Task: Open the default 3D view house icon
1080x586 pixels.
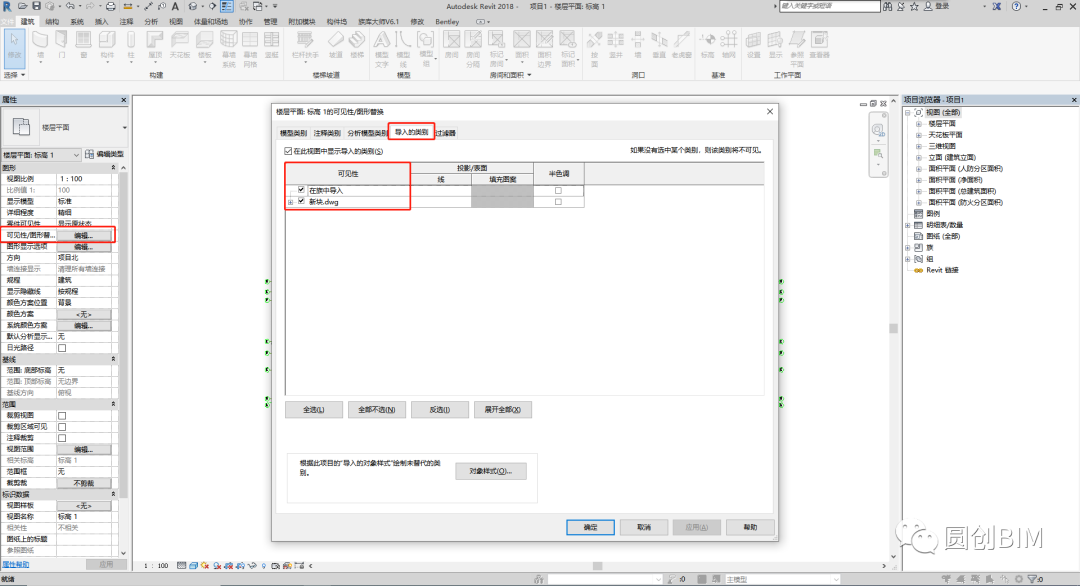Action: (x=193, y=6)
